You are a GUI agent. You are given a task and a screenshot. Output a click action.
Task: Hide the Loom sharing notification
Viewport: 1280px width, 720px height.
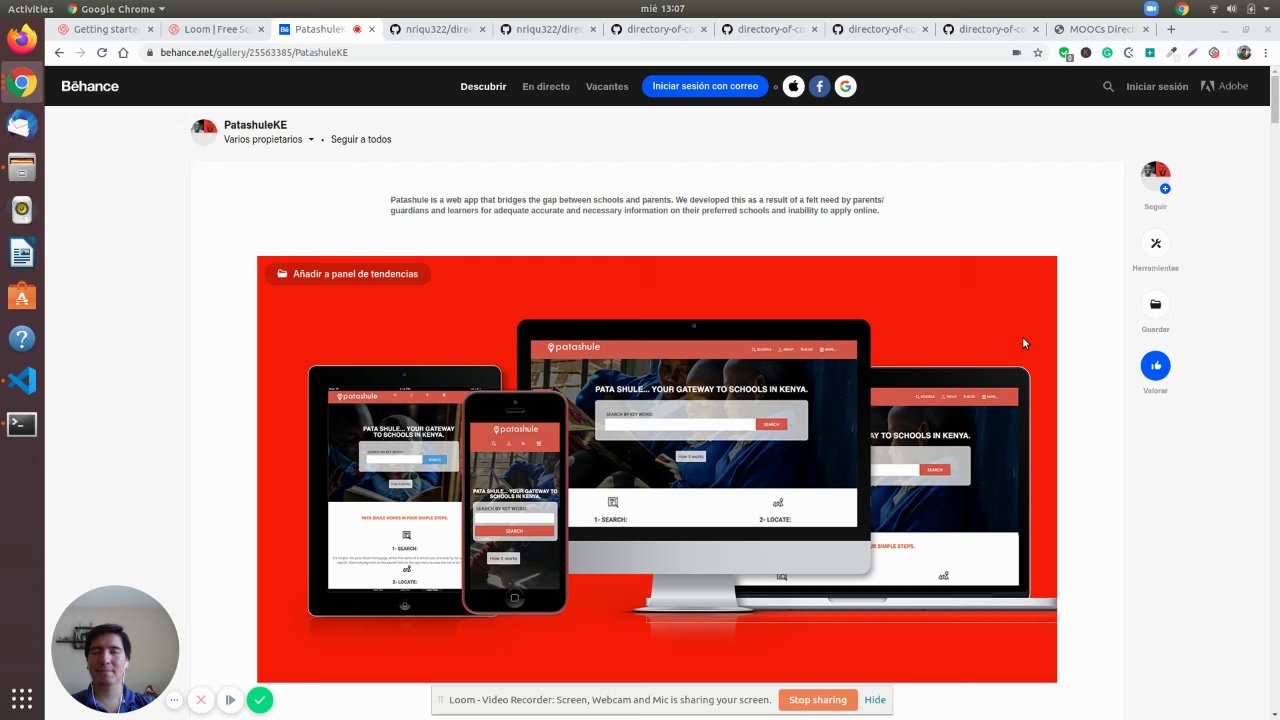[875, 700]
